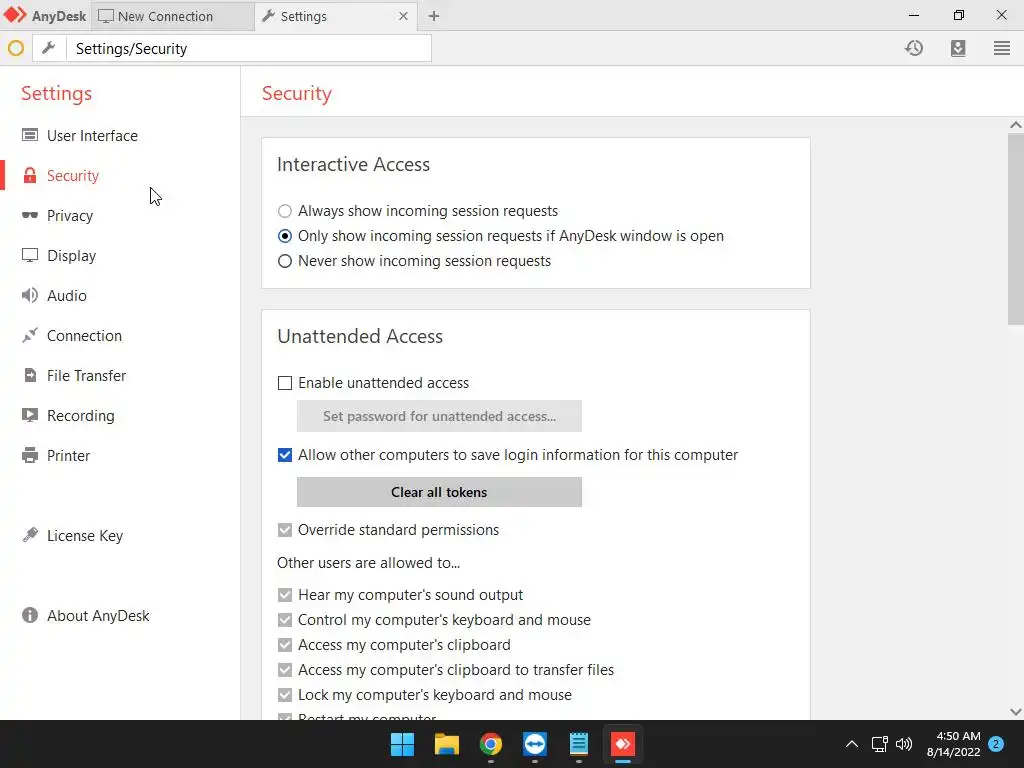Select Only show requests if AnyDesk window open
This screenshot has width=1024, height=768.
point(285,236)
